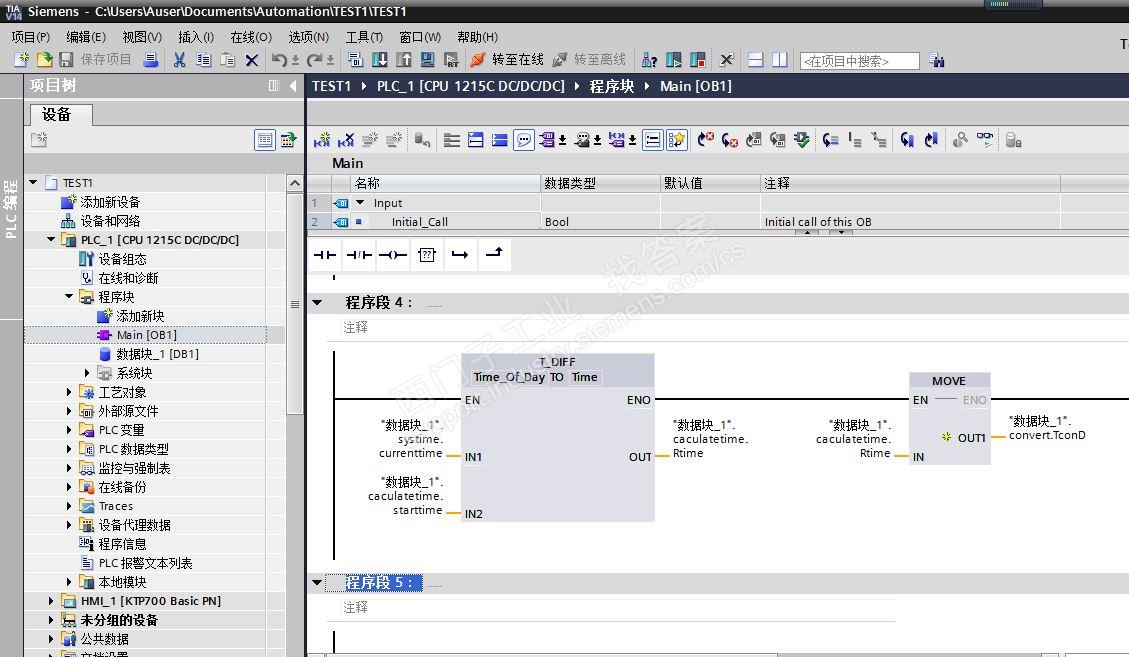The height and width of the screenshot is (657, 1129).
Task: Open the 编辑(E) menu
Action: point(86,37)
